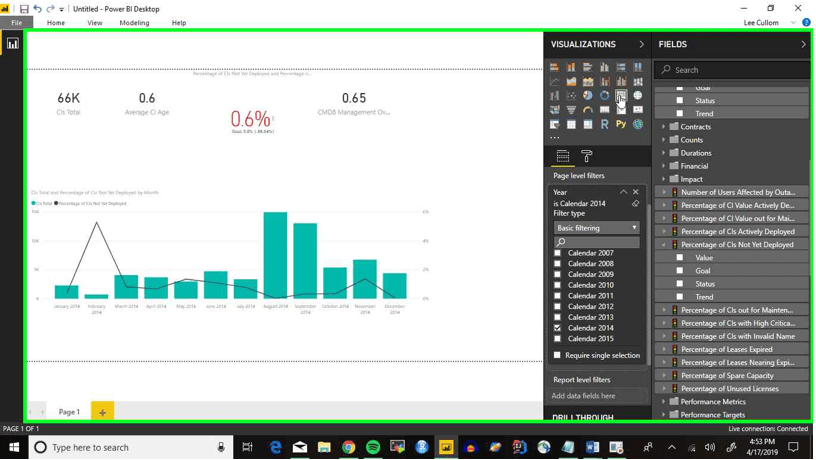The height and width of the screenshot is (460, 816).
Task: Uncheck the Calendar 2014 filter box
Action: coord(557,328)
